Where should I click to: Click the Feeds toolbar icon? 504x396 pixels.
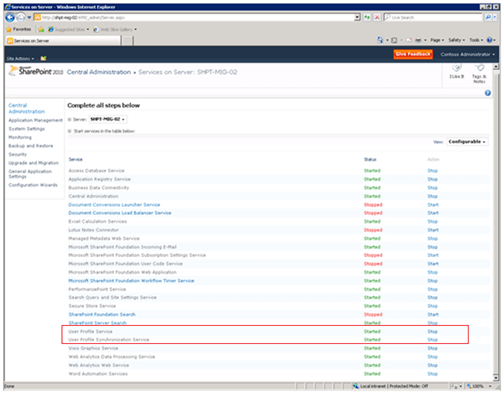pyautogui.click(x=394, y=40)
